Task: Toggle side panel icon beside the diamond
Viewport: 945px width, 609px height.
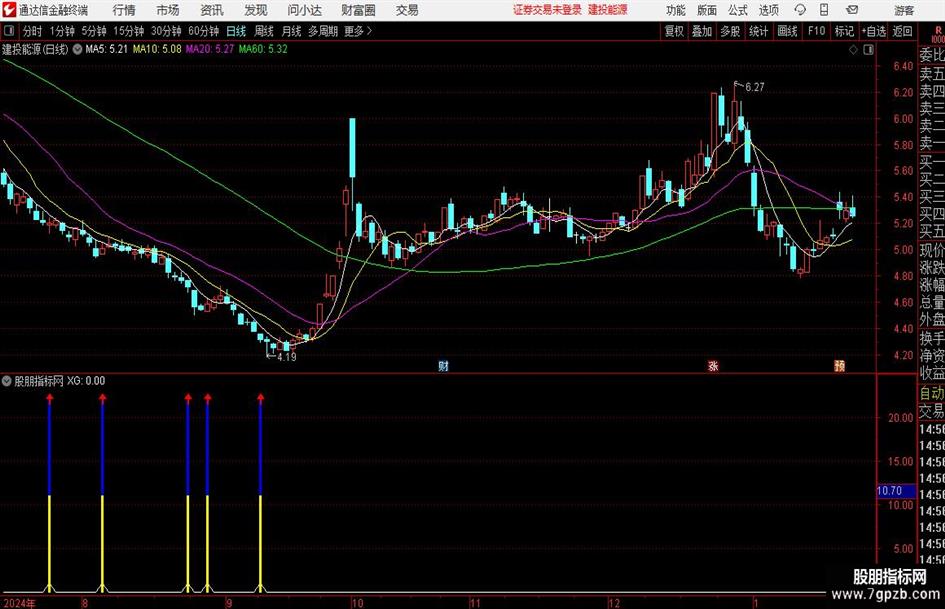Action: tap(868, 50)
